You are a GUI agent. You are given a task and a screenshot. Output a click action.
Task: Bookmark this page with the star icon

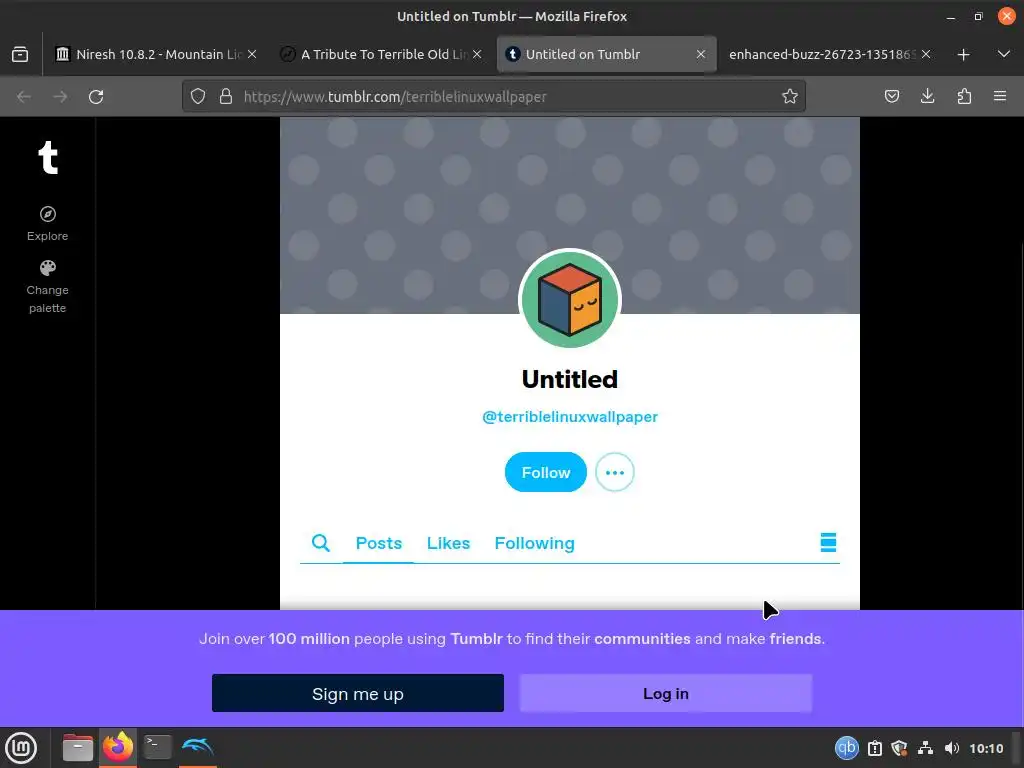coord(790,97)
